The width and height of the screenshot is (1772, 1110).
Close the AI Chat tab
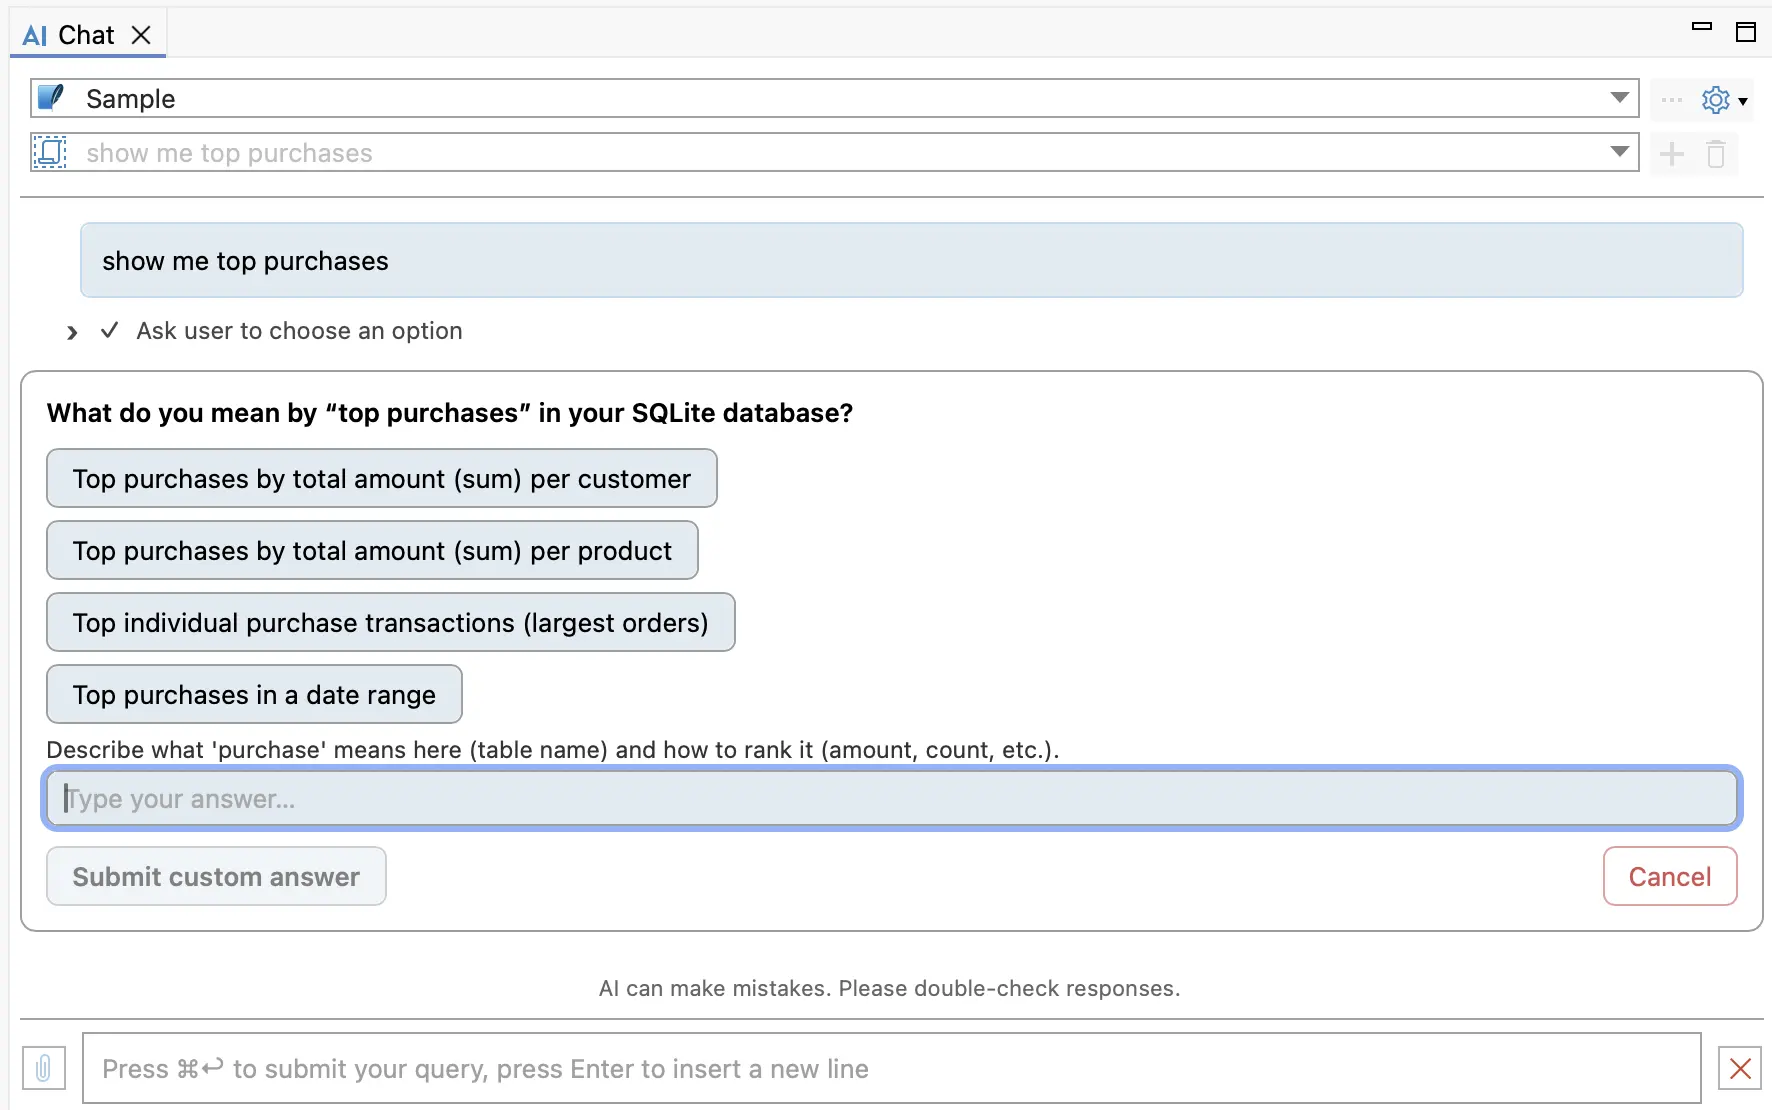click(x=142, y=35)
